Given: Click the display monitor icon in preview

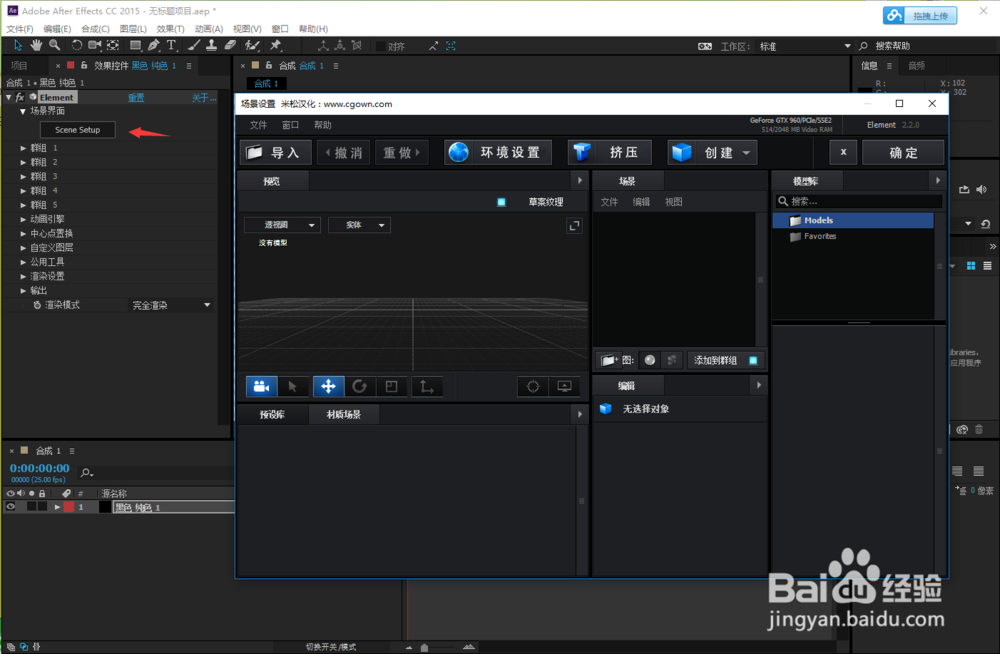Looking at the screenshot, I should pos(564,386).
